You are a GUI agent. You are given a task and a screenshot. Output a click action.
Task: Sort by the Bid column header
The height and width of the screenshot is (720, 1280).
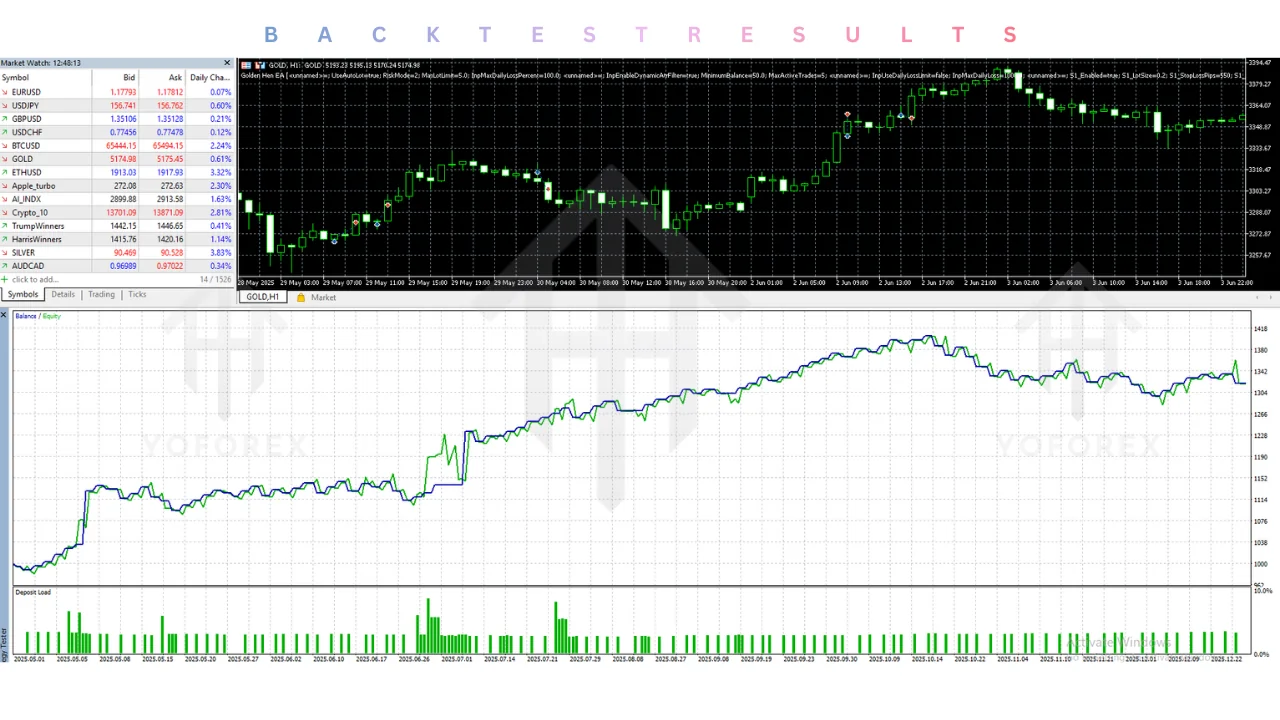click(x=128, y=77)
